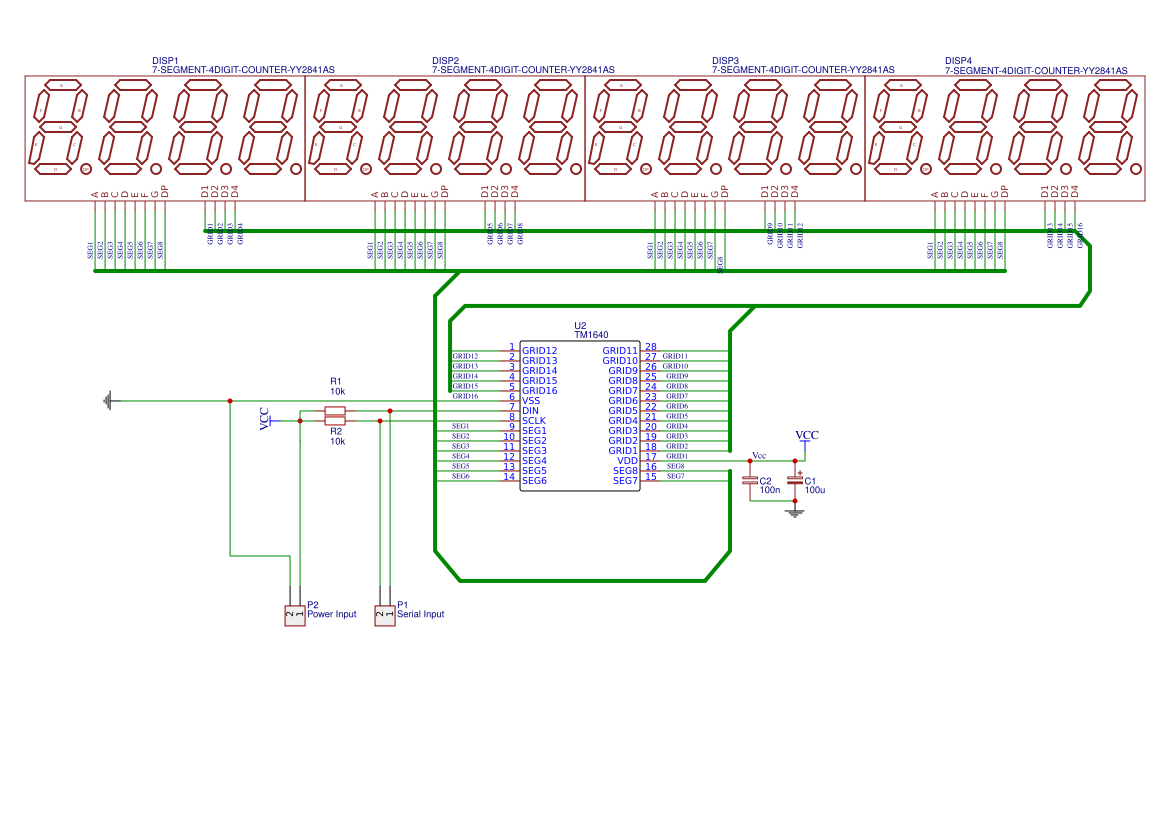Select capacitor C1 100u symbol
The height and width of the screenshot is (827, 1169).
coord(795,481)
